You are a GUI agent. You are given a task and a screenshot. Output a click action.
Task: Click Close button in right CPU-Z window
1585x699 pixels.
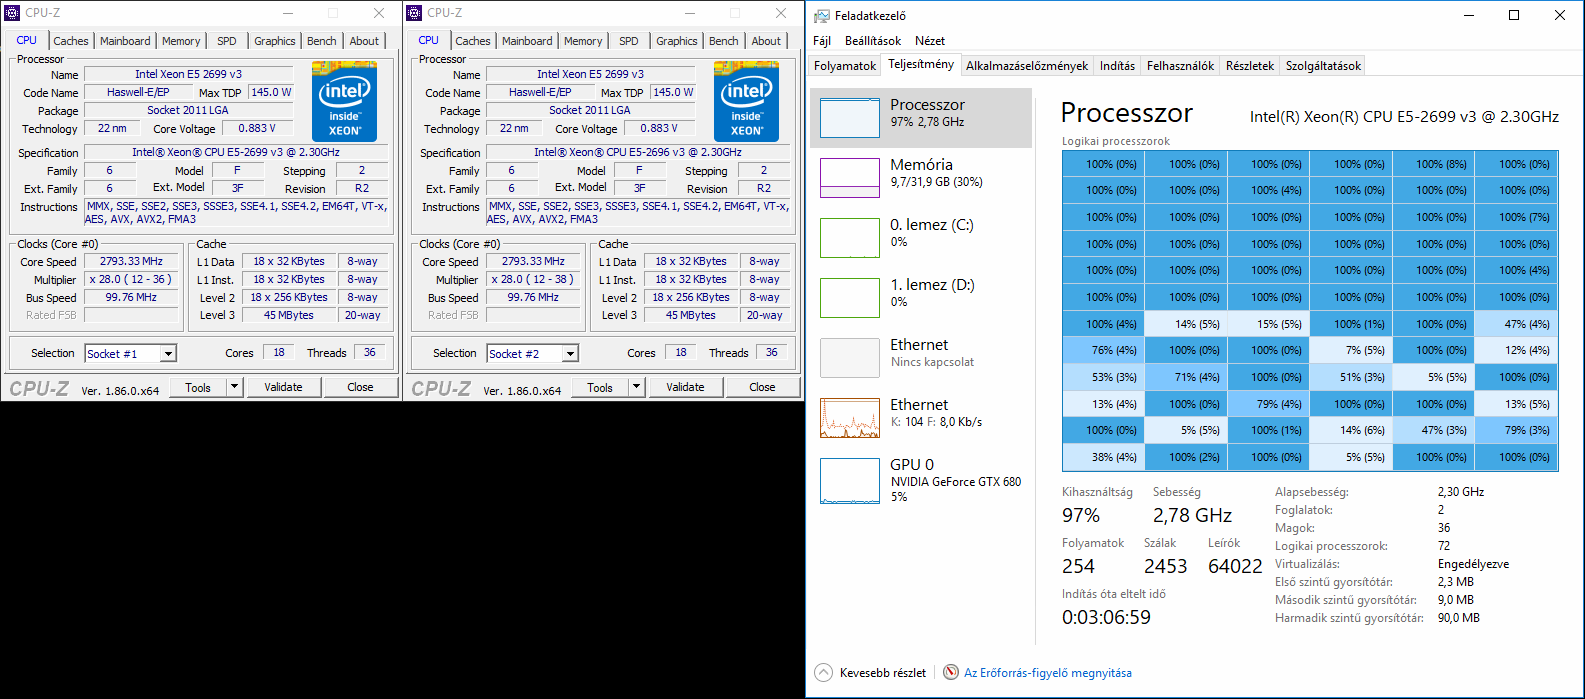pos(762,387)
